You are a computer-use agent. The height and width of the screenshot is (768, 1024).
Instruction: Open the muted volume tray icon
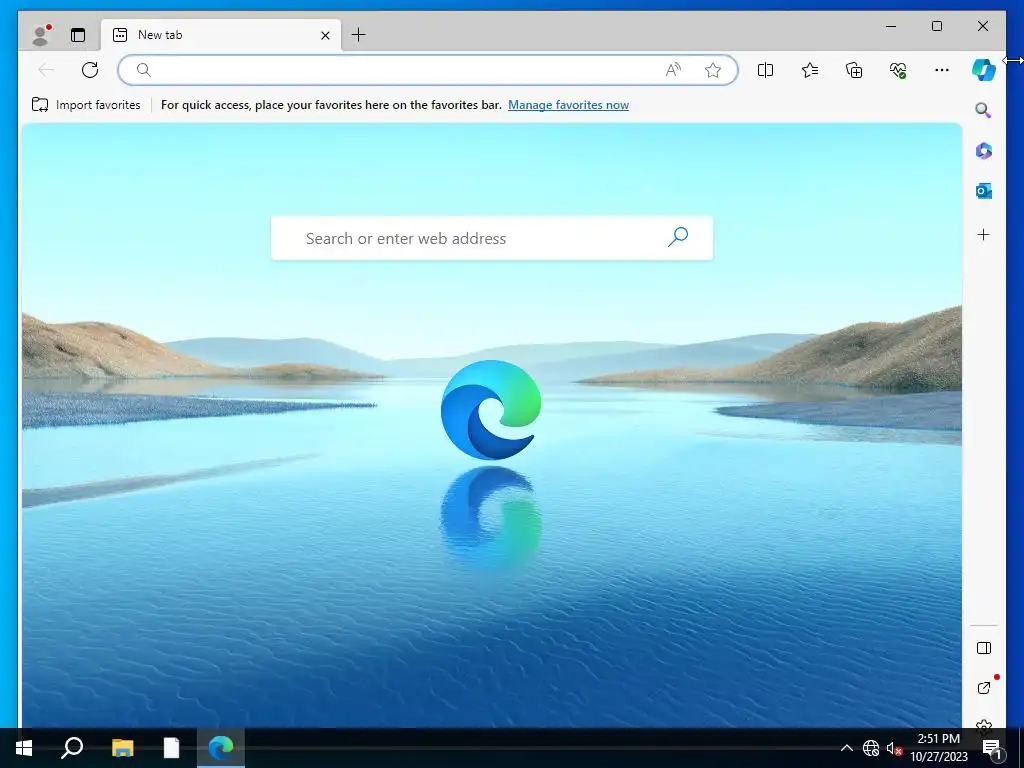pos(894,748)
